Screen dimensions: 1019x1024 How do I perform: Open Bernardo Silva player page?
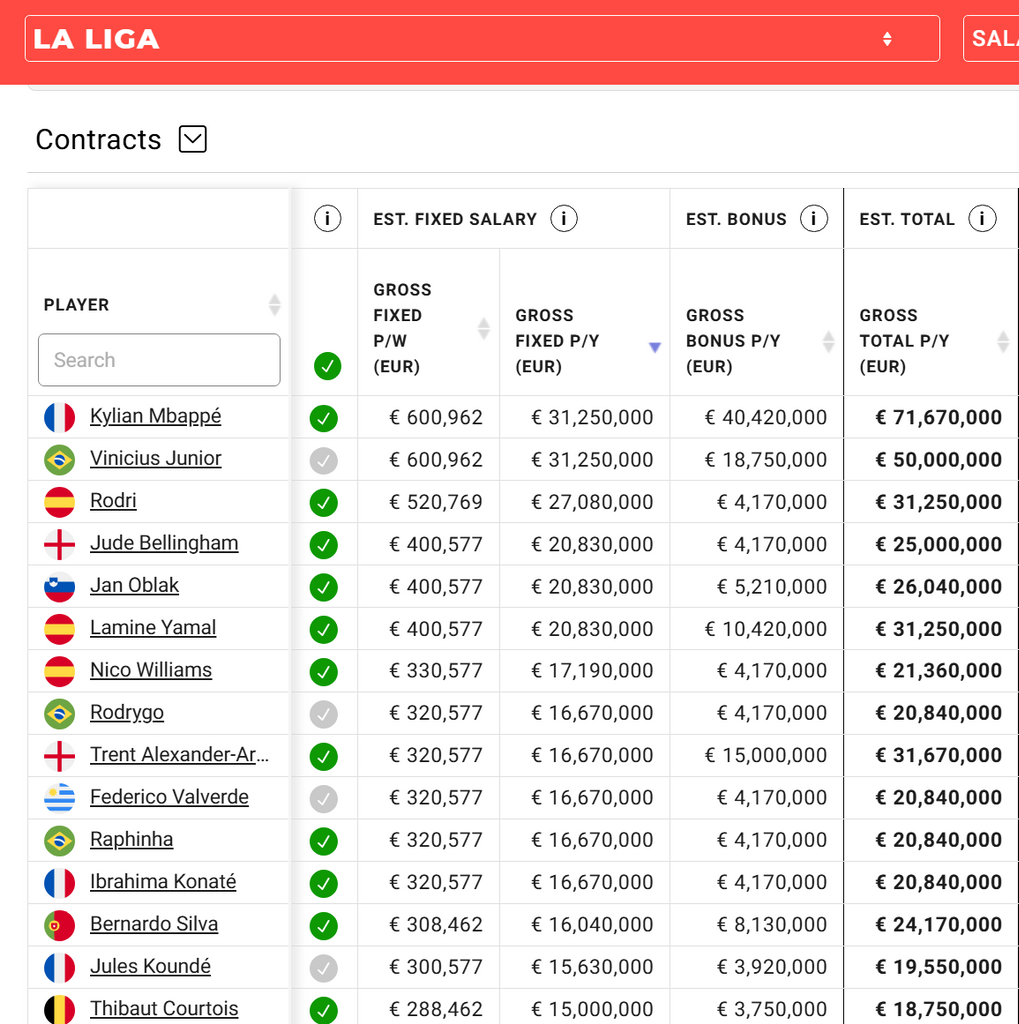tap(154, 925)
